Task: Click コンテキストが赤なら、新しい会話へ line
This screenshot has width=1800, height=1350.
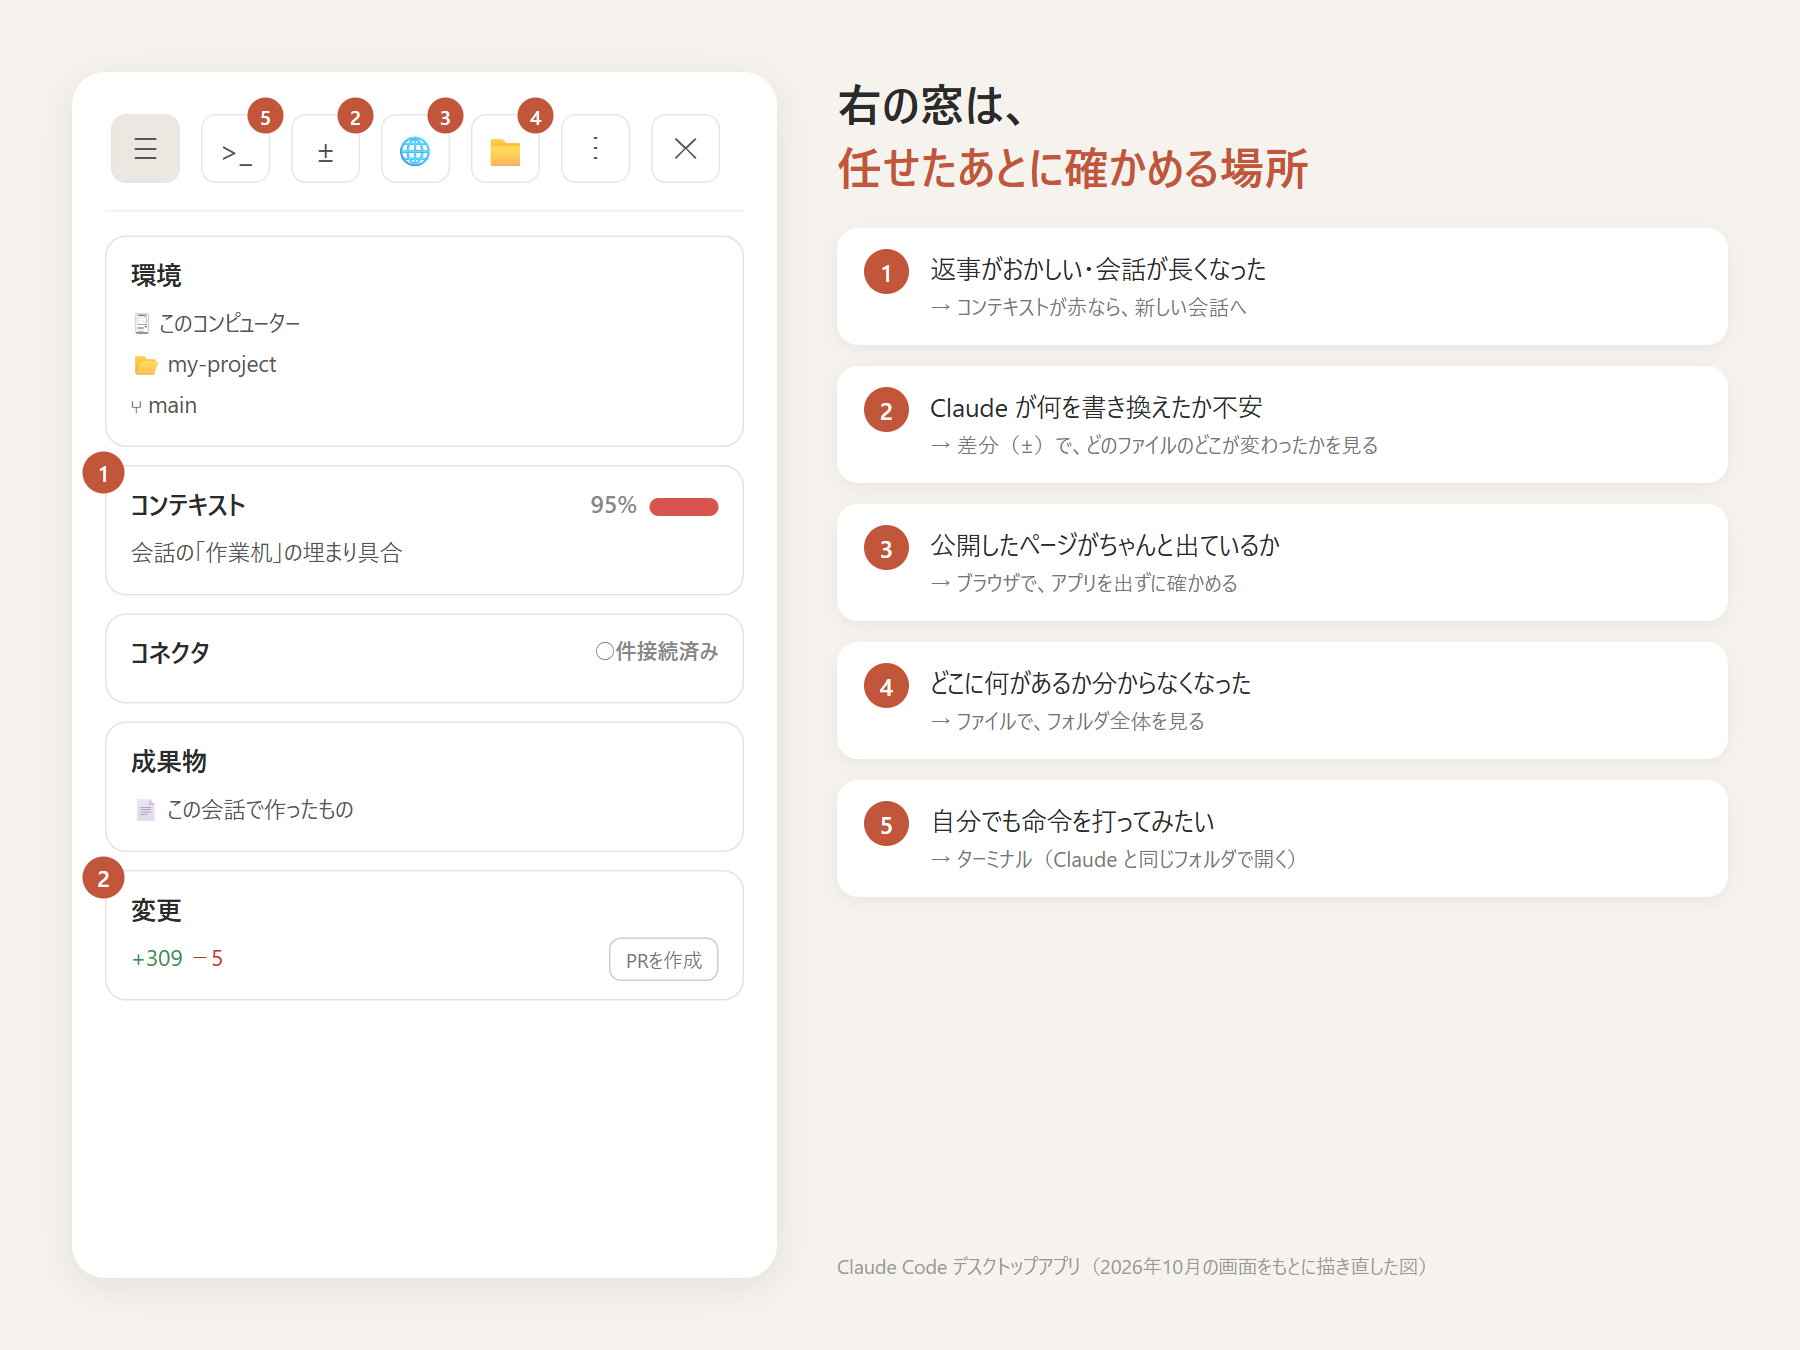Action: [x=1089, y=307]
